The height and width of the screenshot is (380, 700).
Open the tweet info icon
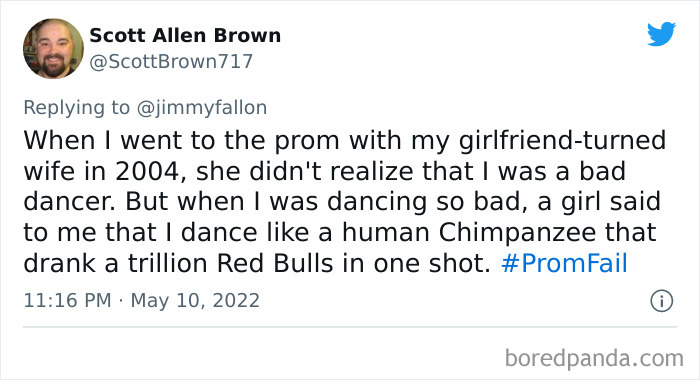(661, 301)
